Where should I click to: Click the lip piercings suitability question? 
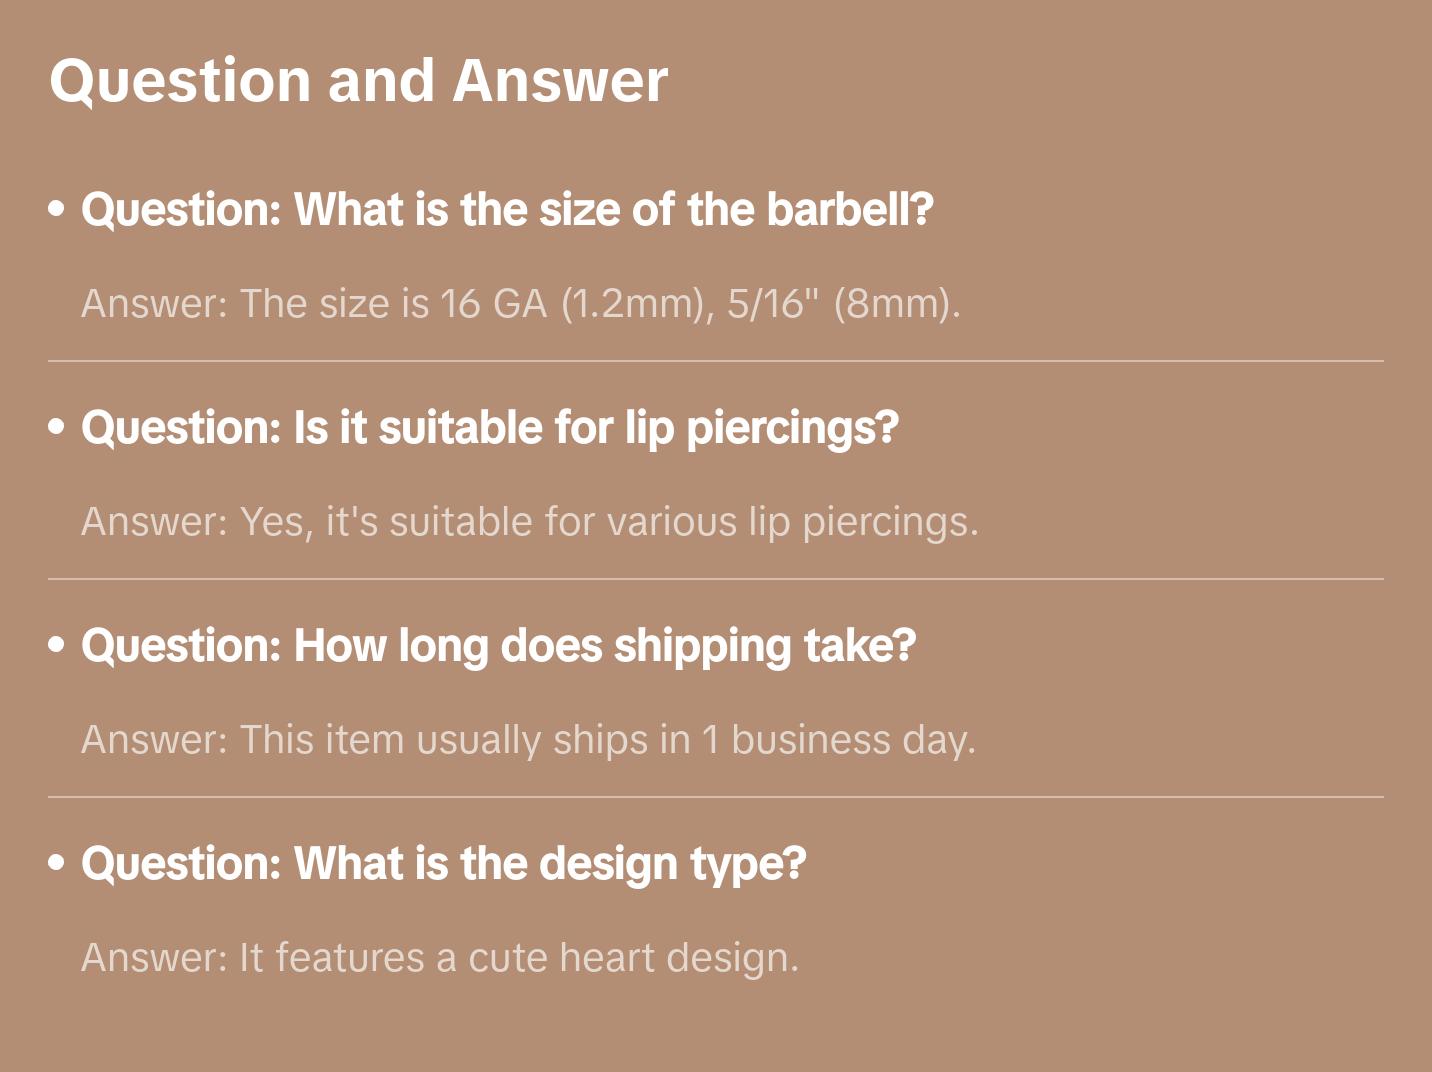coord(490,428)
